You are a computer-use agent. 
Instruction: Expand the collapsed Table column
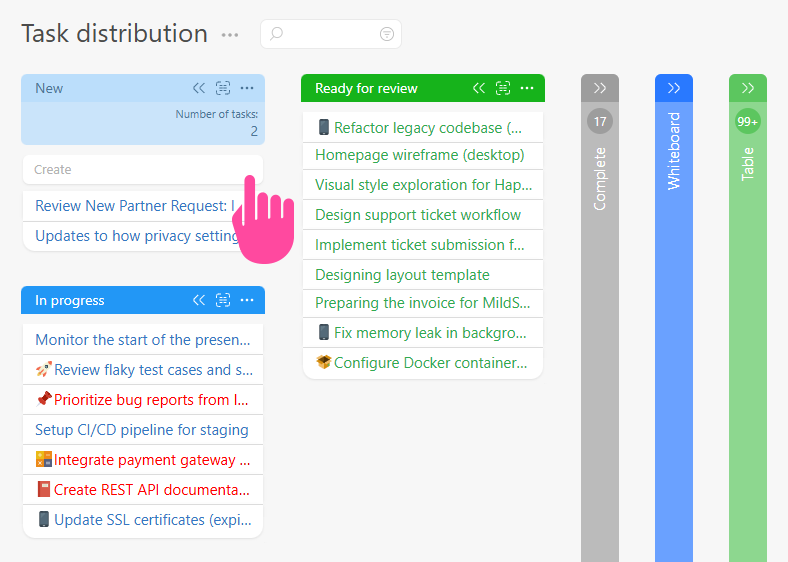(748, 88)
